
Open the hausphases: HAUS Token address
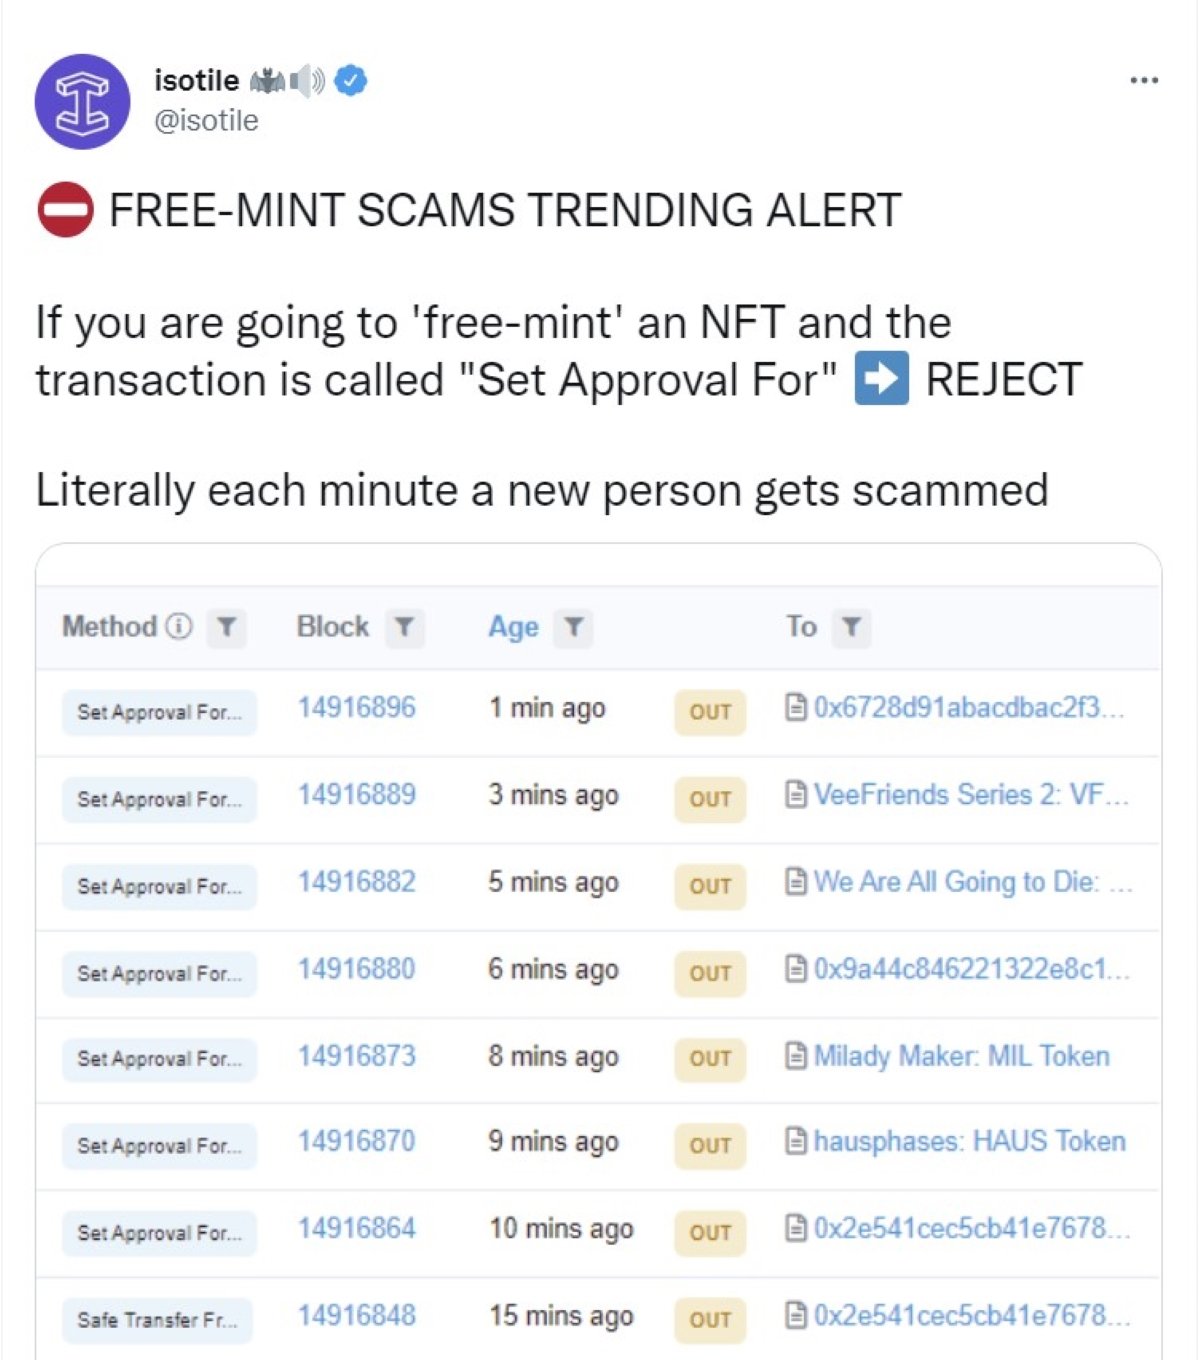point(969,1142)
